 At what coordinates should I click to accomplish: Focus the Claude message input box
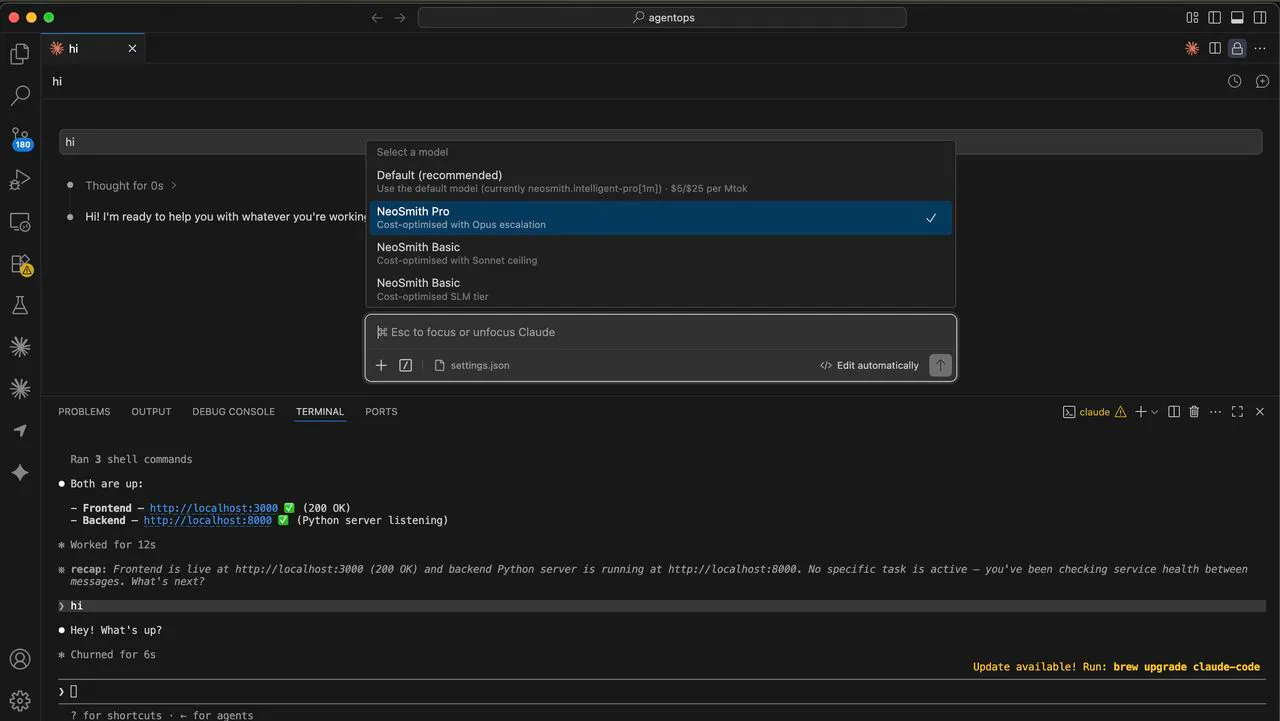click(661, 332)
